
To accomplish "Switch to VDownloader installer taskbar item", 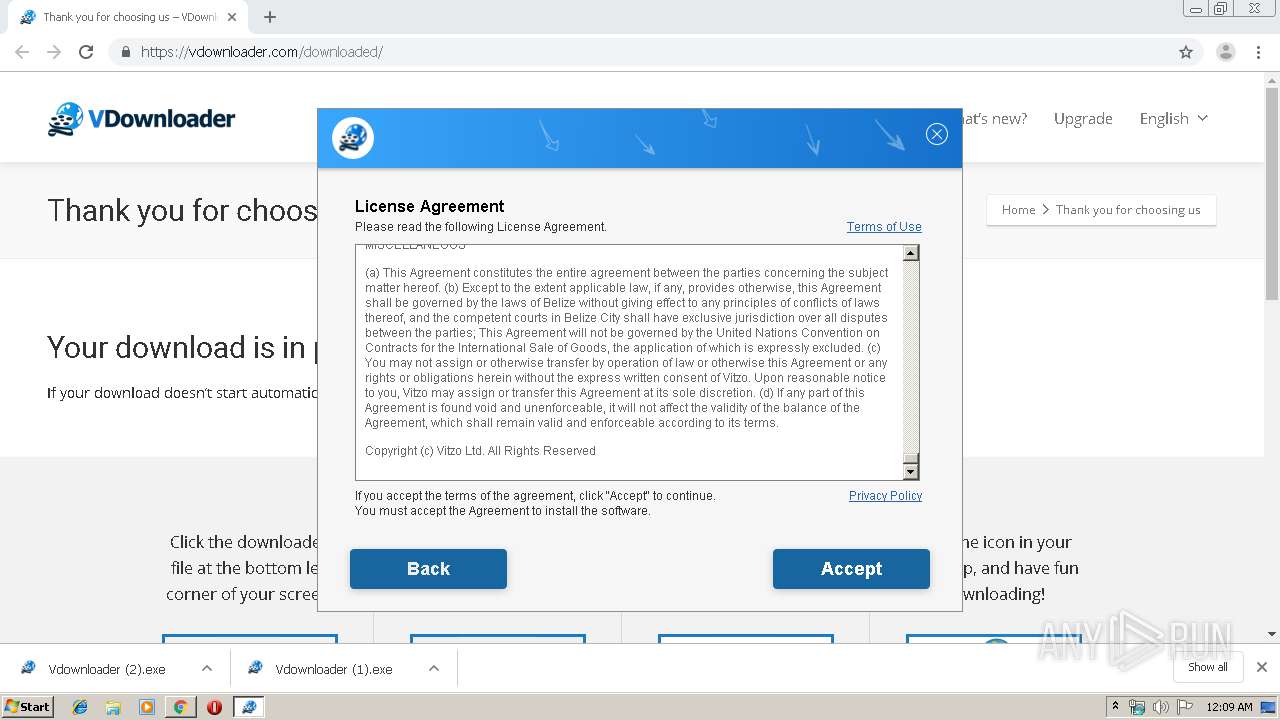I will [248, 707].
